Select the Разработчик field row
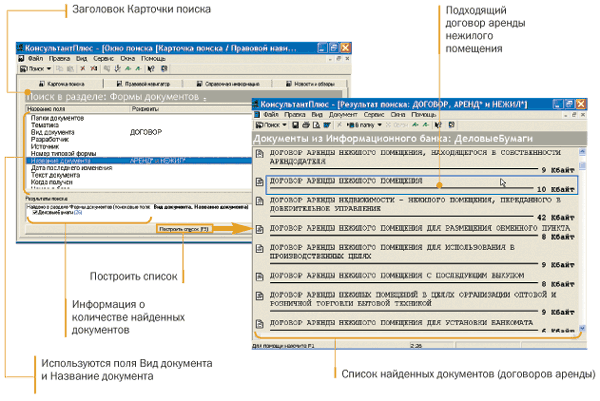Viewport: 600px width, 401px height. tap(139, 140)
